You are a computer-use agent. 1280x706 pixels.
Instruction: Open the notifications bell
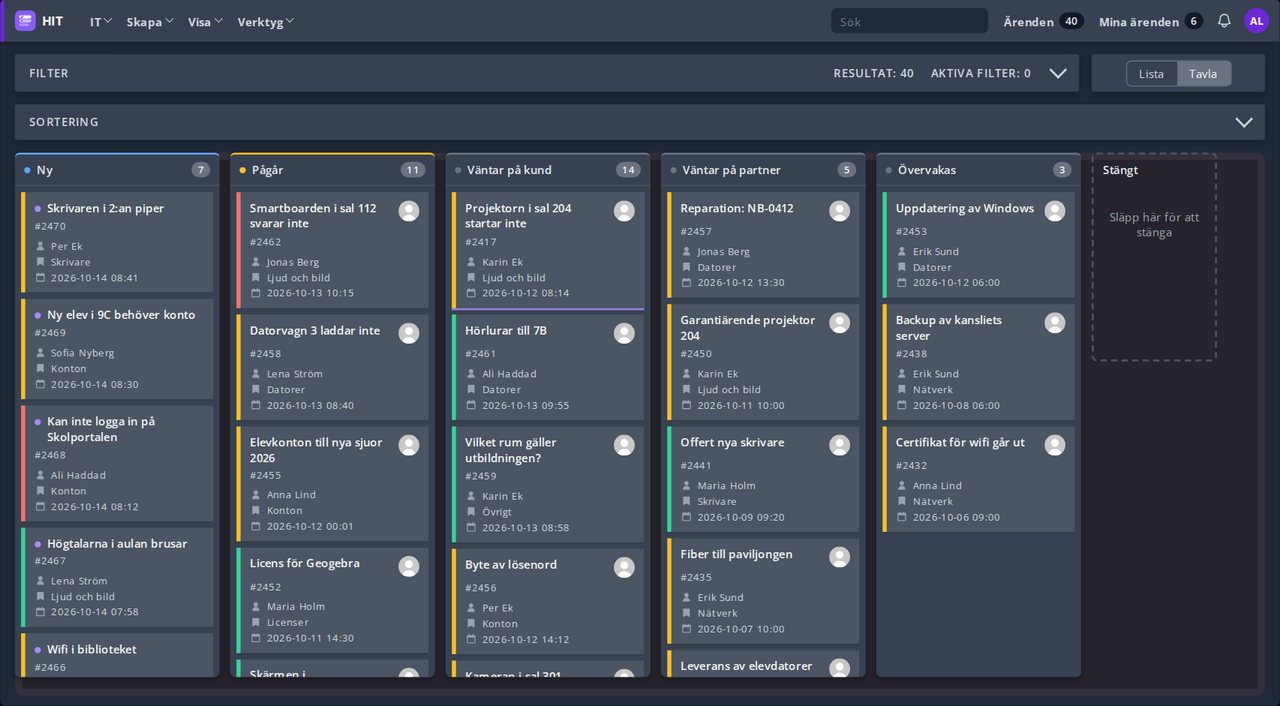(1224, 21)
